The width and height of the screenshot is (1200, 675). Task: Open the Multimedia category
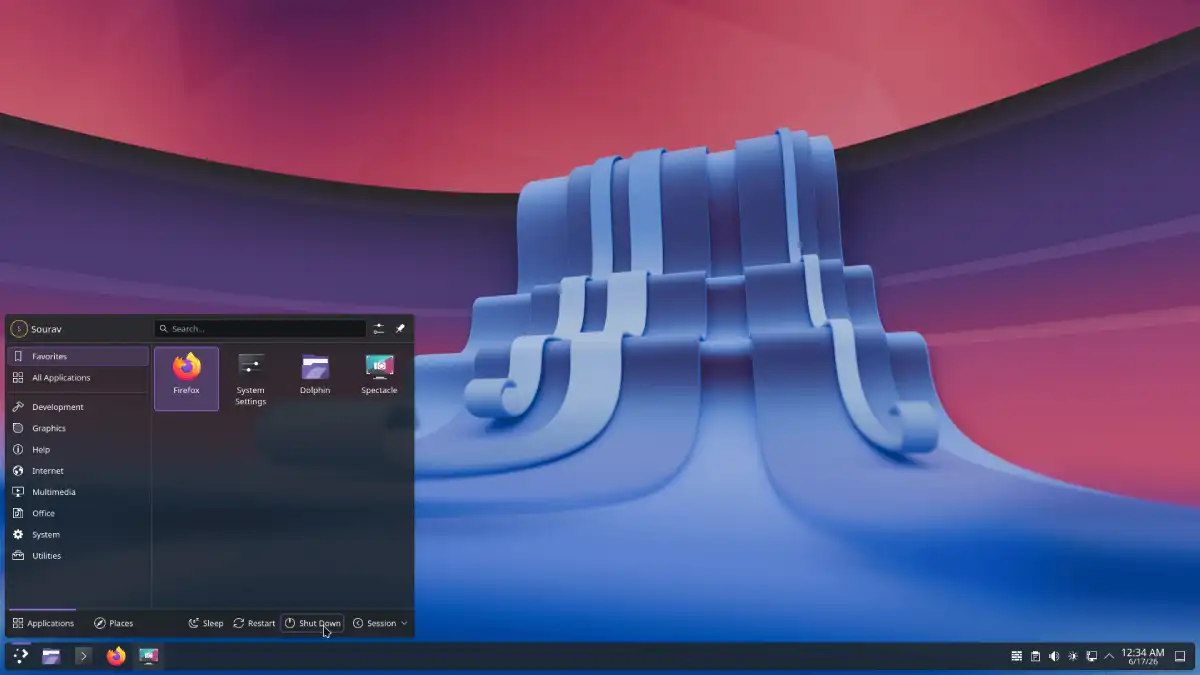[78, 492]
